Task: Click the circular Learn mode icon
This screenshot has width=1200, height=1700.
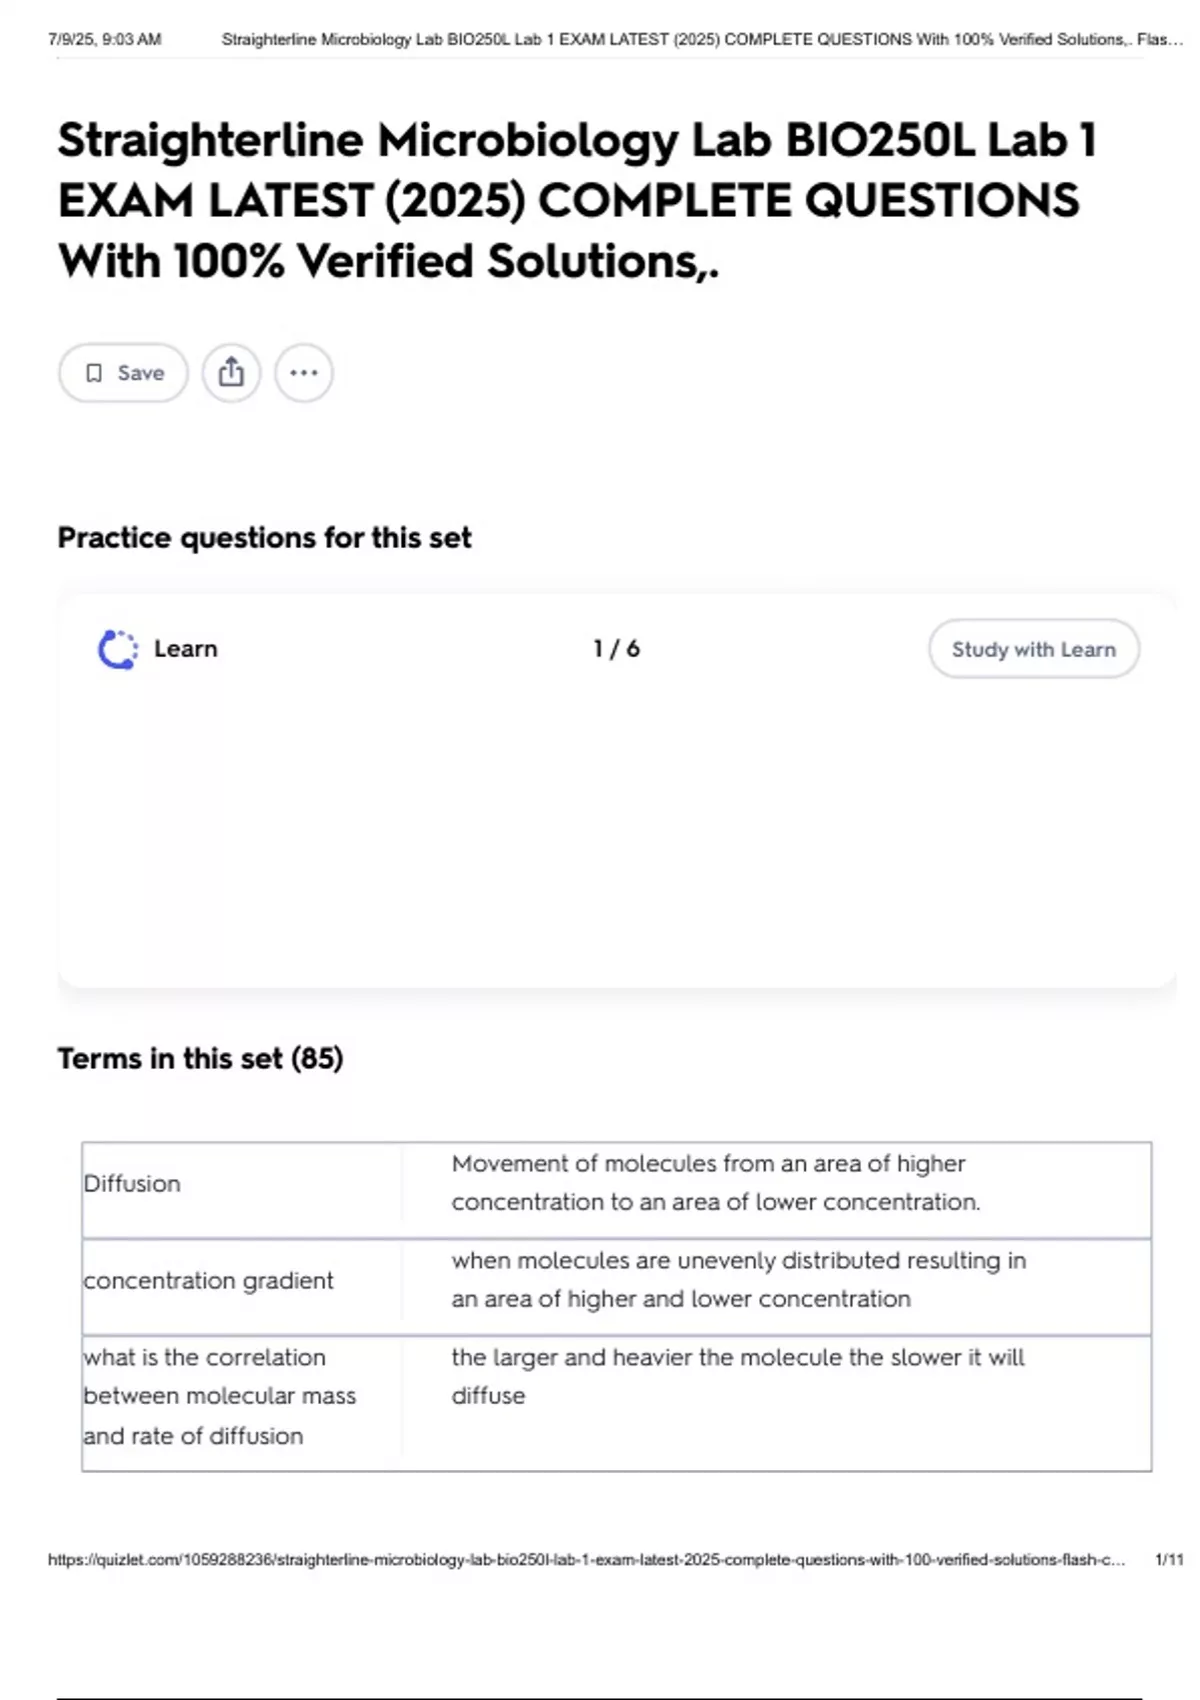Action: coord(117,649)
